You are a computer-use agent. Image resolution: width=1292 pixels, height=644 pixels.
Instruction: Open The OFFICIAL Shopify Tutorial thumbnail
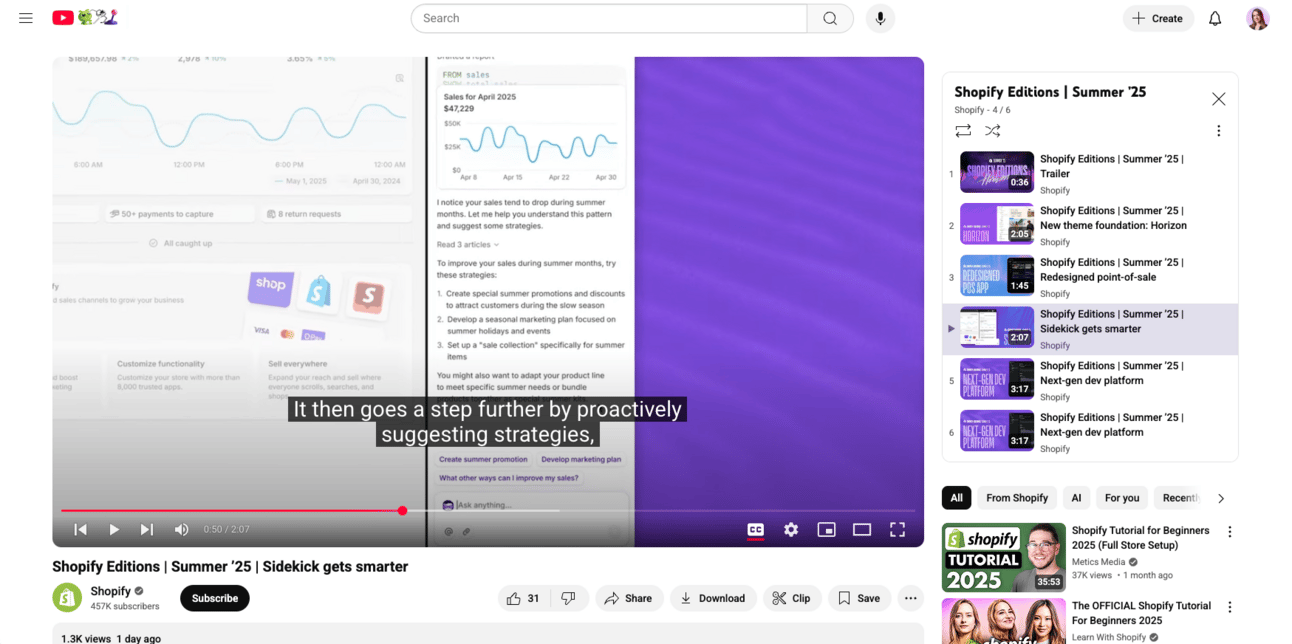click(x=1004, y=621)
